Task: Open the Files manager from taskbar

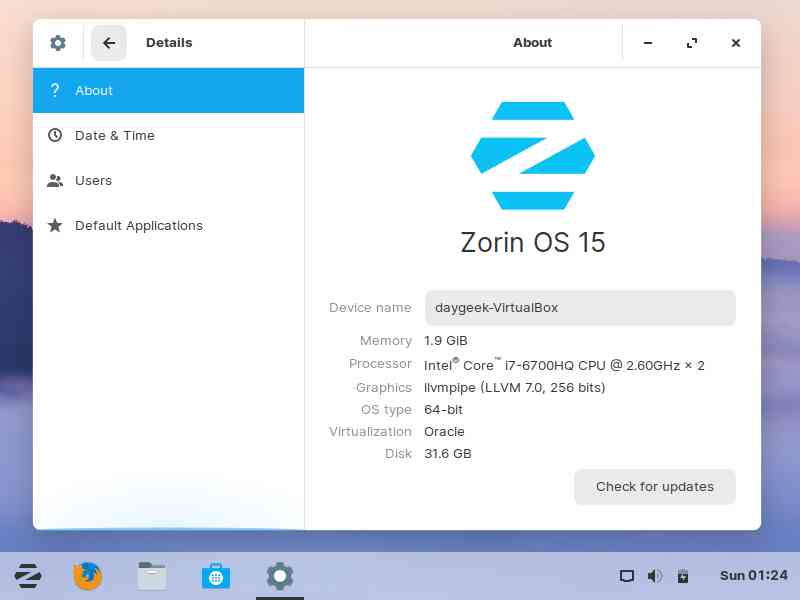Action: click(x=152, y=576)
